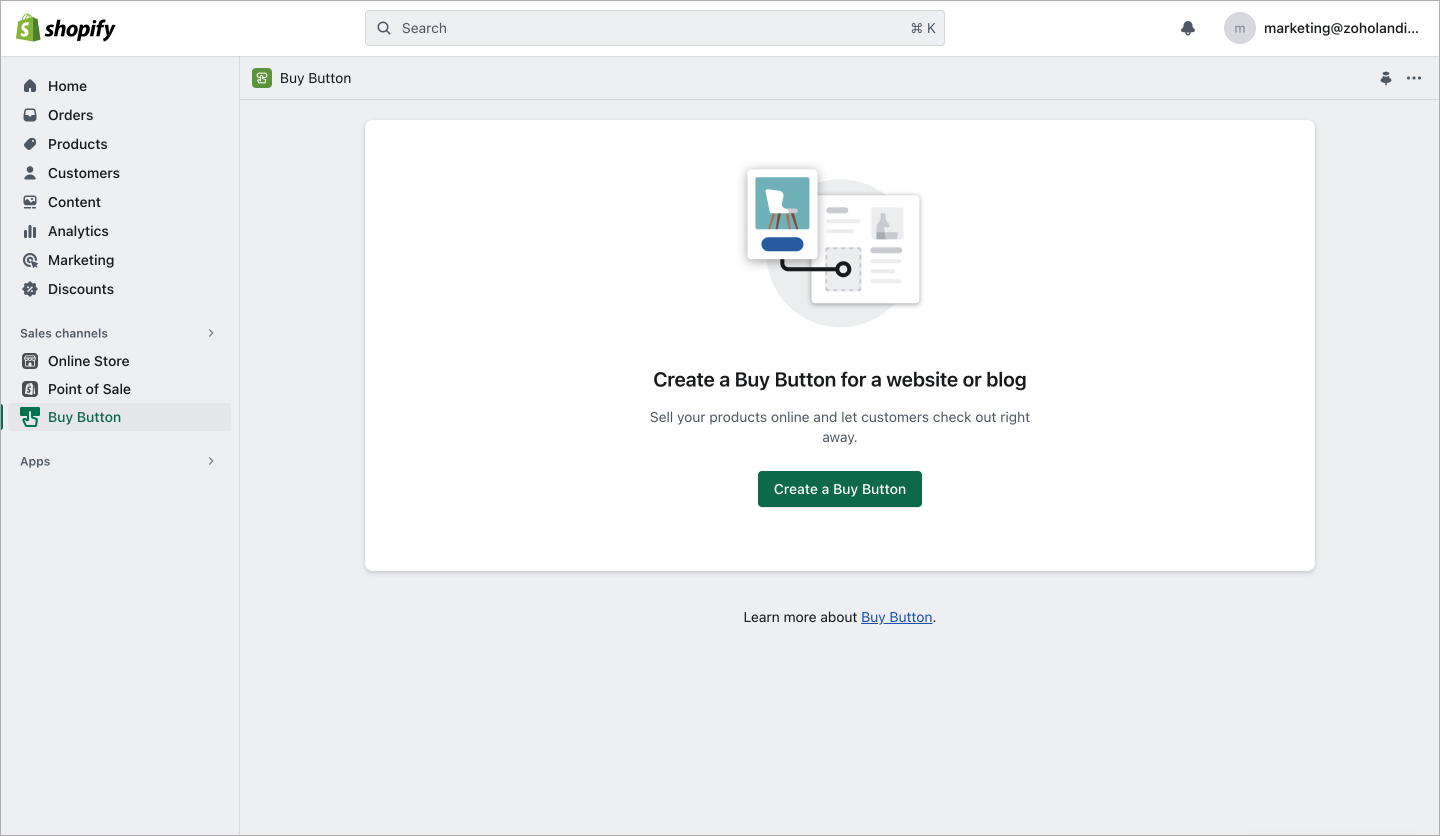The width and height of the screenshot is (1440, 836).
Task: Click the 'Sell your products online' description text
Action: tap(840, 427)
